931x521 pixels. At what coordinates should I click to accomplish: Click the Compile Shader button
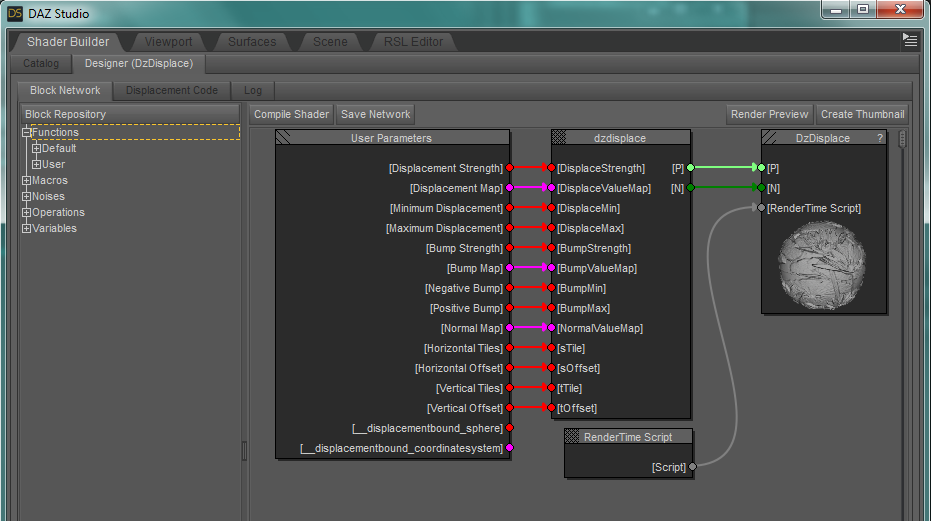[292, 114]
